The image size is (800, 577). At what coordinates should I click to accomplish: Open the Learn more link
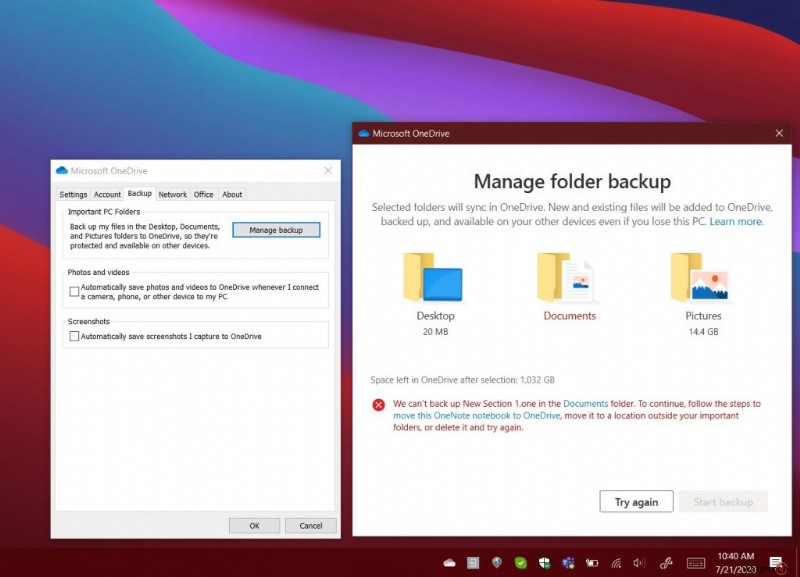click(734, 221)
